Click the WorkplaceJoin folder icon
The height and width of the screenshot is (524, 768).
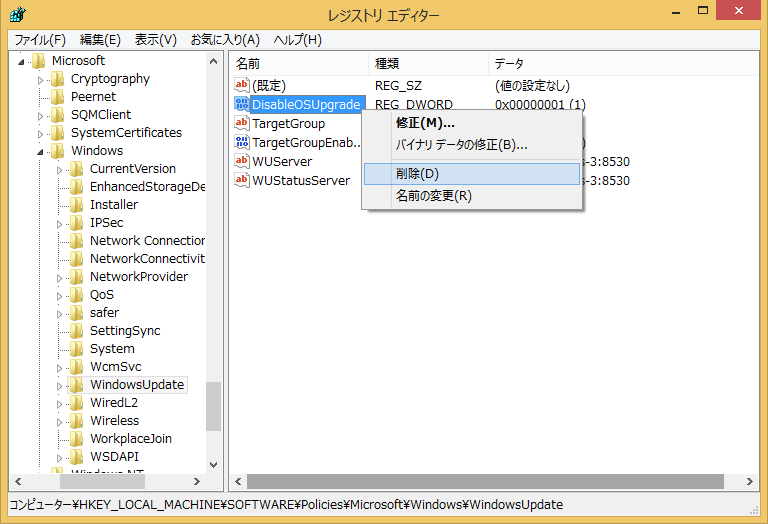76,439
